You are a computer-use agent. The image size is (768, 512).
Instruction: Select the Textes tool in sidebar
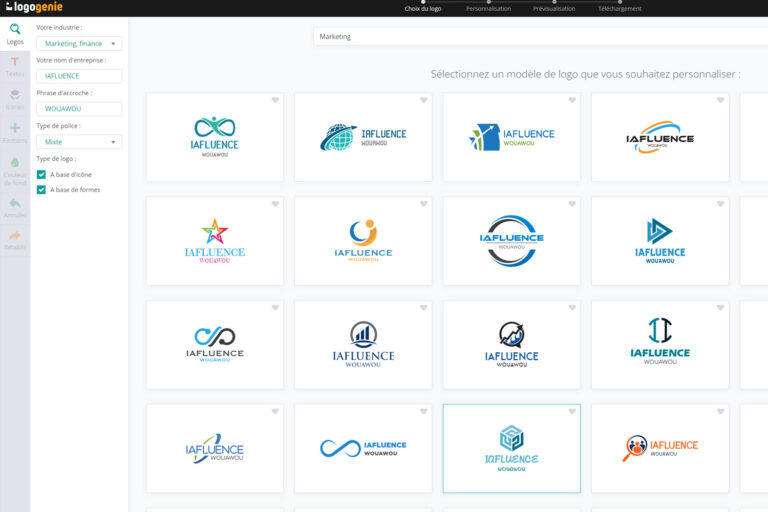pos(15,66)
